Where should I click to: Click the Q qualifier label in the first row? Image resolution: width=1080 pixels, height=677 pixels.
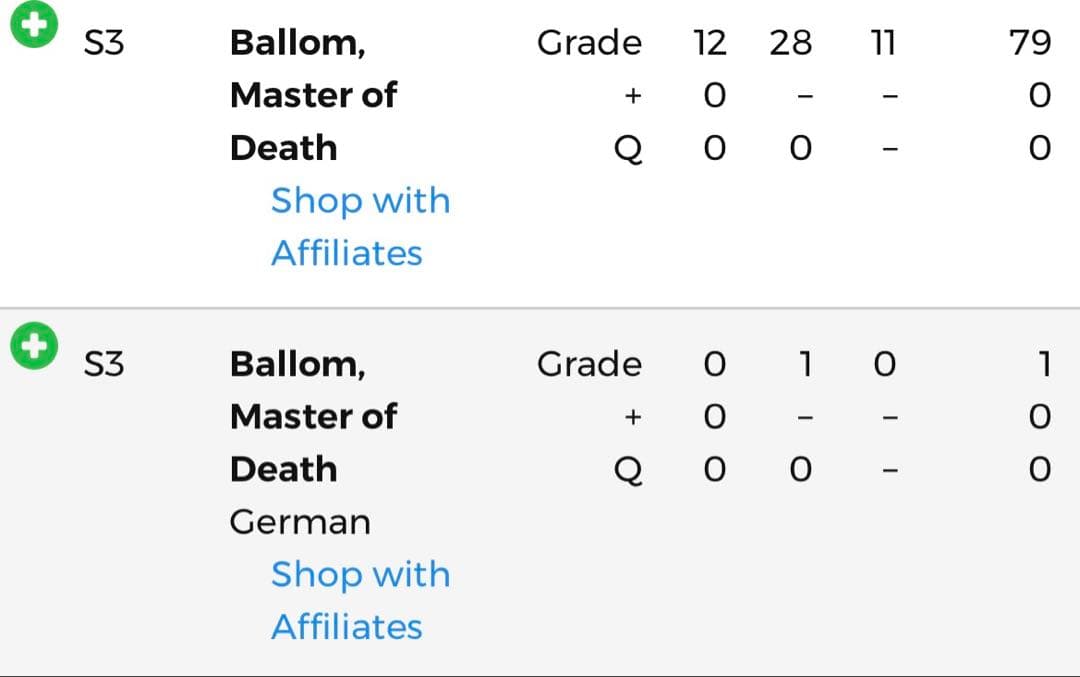coord(628,149)
